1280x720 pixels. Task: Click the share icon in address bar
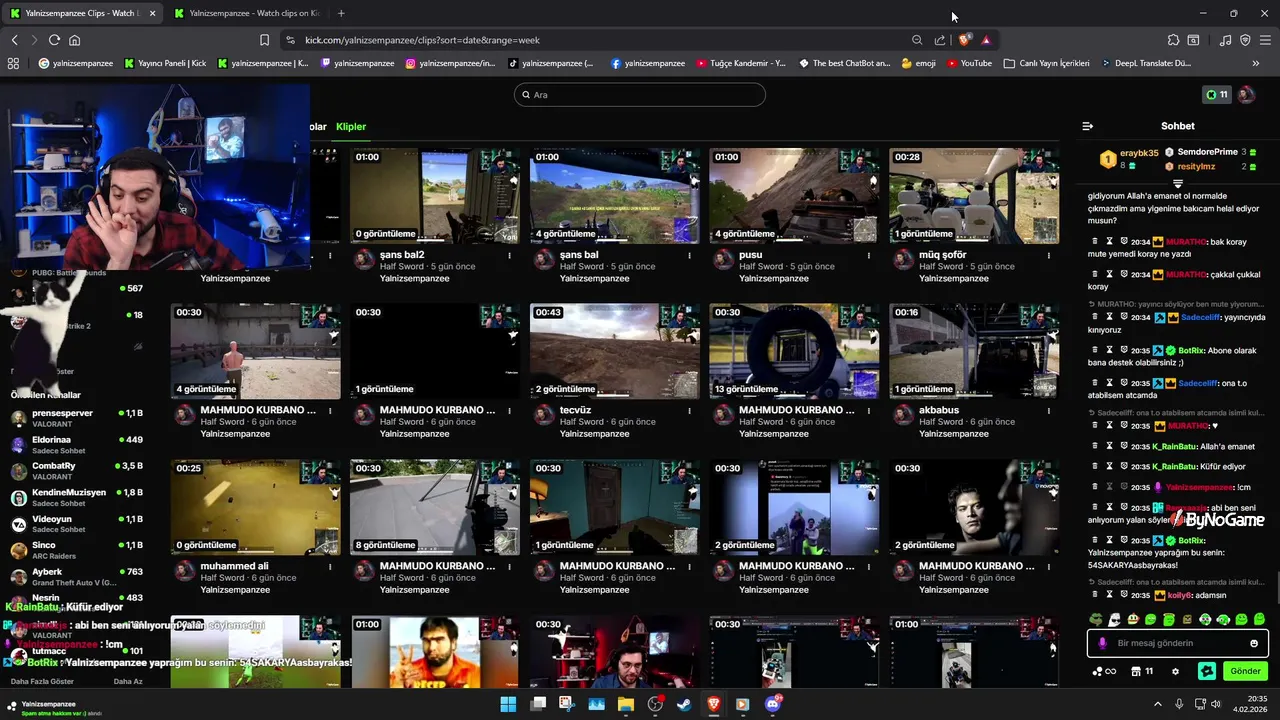[x=940, y=40]
